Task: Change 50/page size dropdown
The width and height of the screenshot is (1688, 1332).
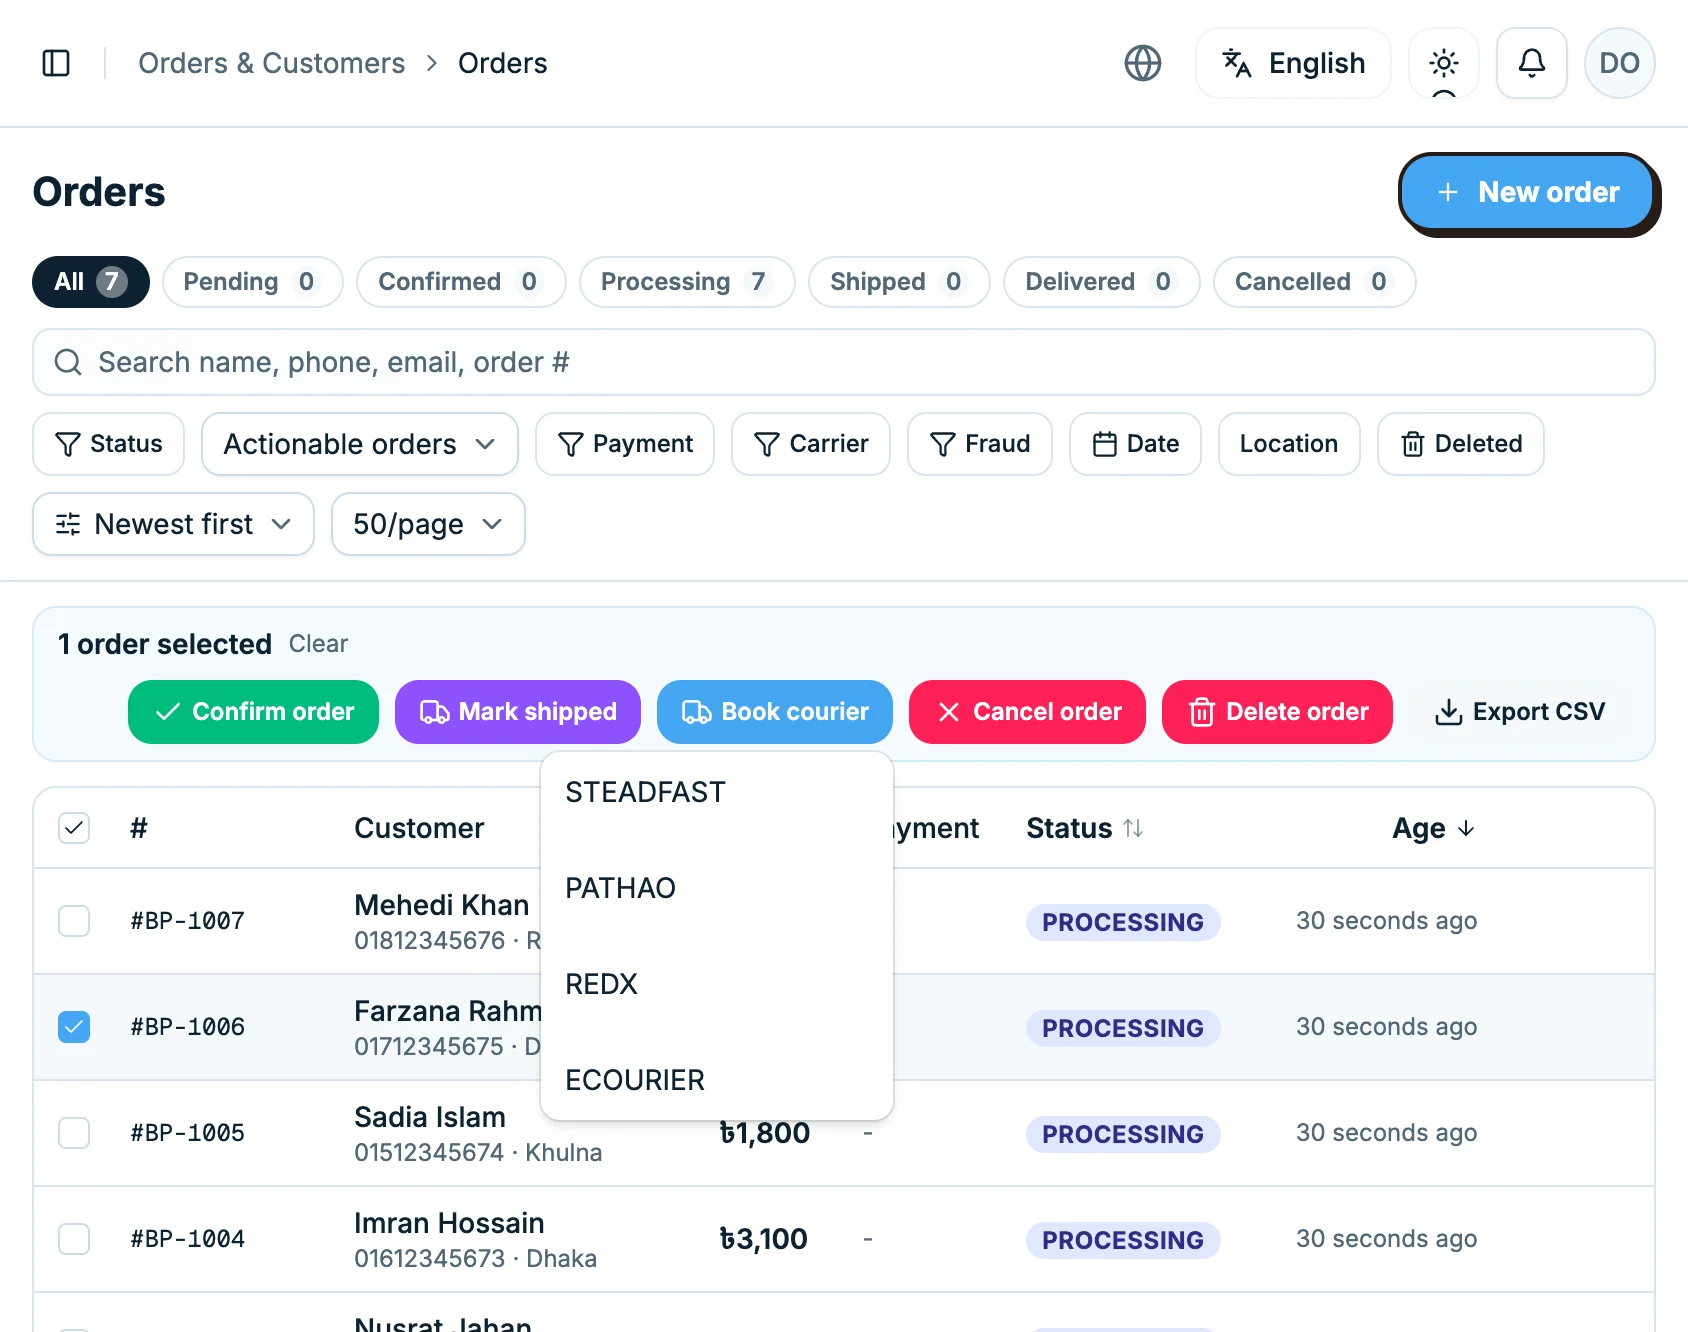Action: pos(428,524)
